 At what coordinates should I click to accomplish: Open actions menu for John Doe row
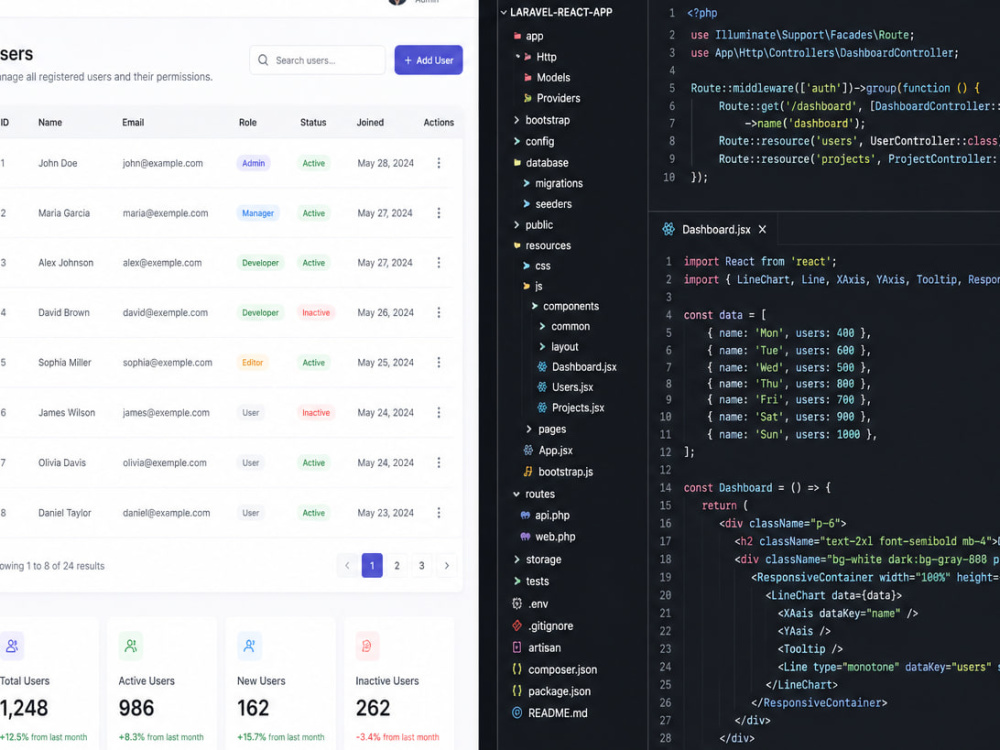pyautogui.click(x=439, y=163)
